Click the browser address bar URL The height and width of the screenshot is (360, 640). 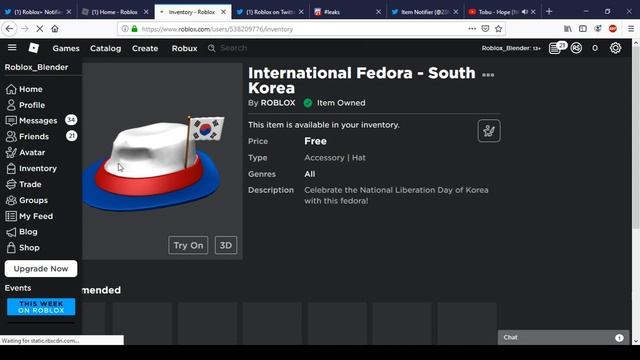click(x=217, y=29)
